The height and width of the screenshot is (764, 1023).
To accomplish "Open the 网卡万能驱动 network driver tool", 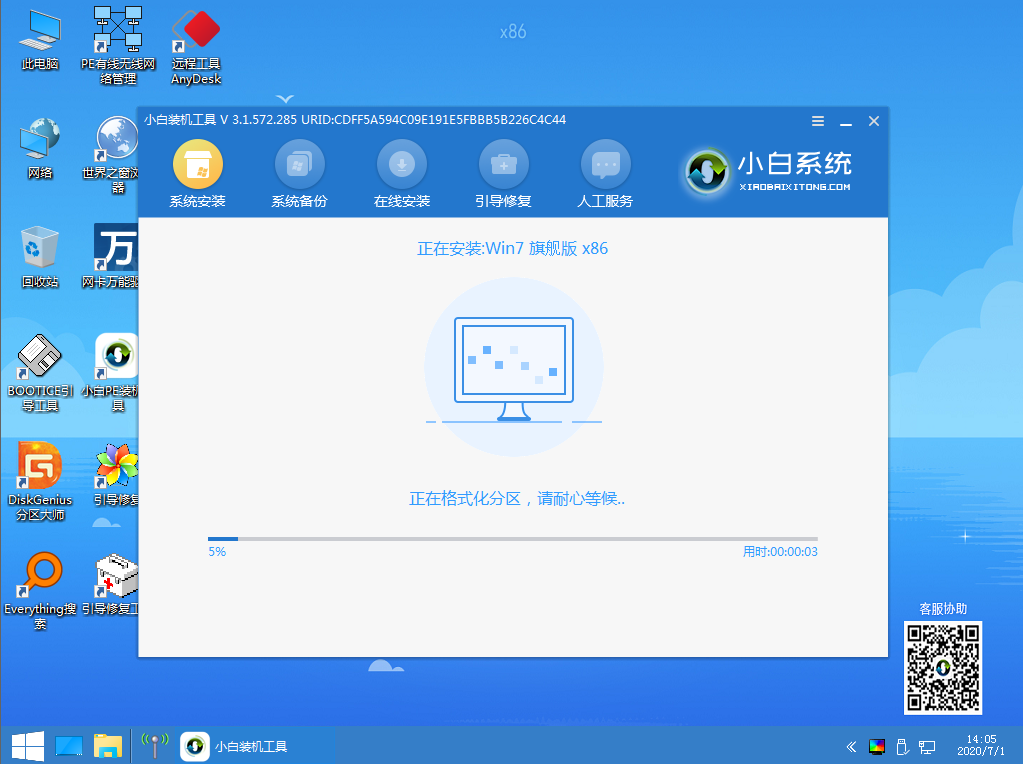I will (x=117, y=255).
